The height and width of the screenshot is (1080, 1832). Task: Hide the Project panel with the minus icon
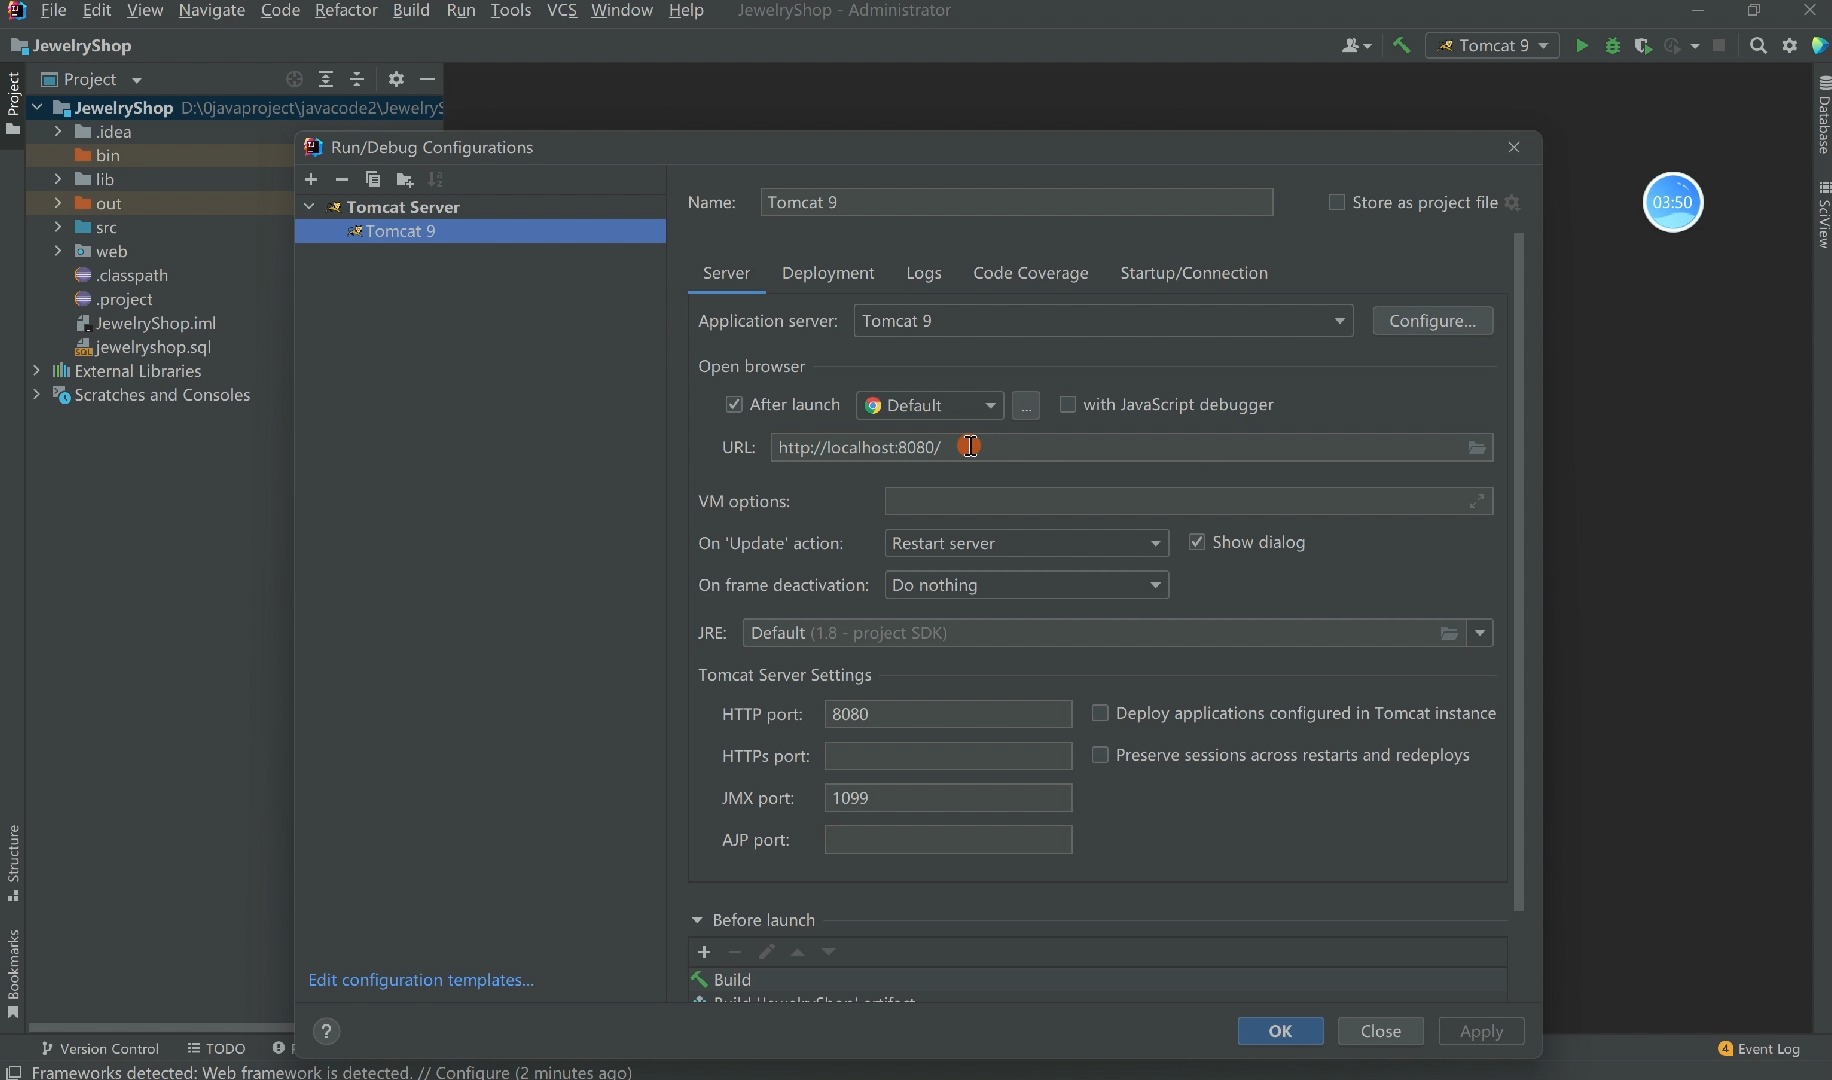[428, 79]
